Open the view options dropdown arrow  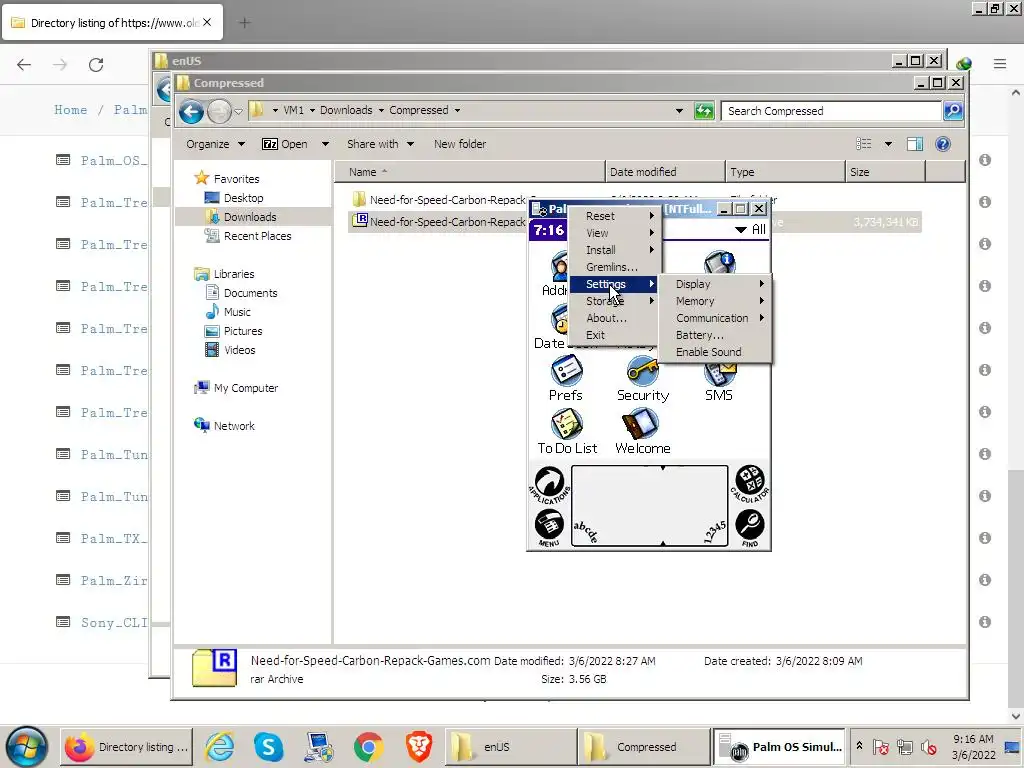(888, 144)
